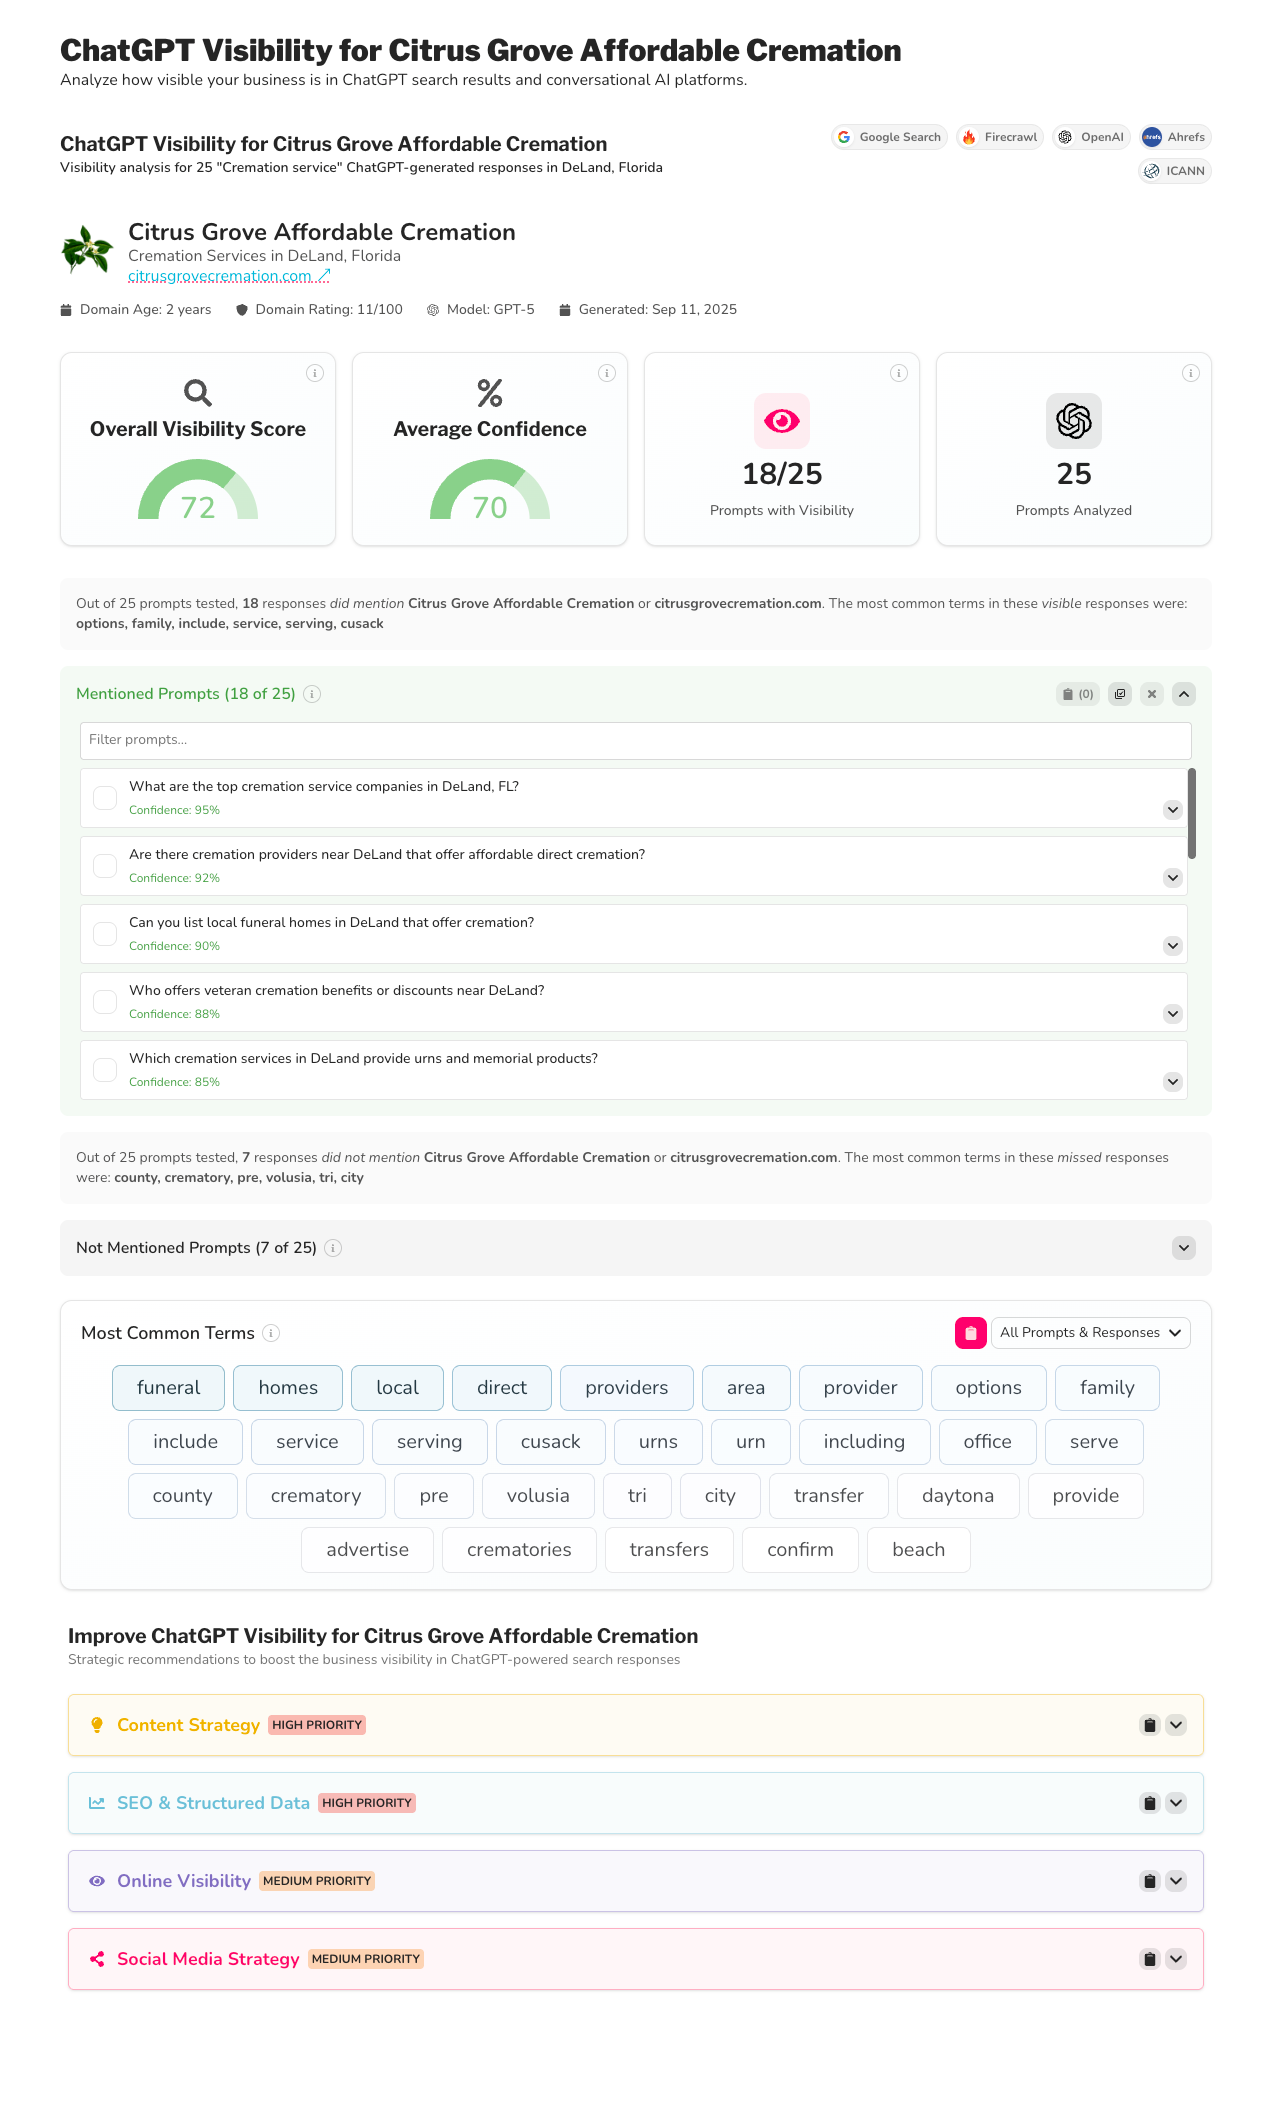Image resolution: width=1274 pixels, height=2106 pixels.
Task: Click the OpenAI logo above Prompts Analyzed
Action: 1074,421
